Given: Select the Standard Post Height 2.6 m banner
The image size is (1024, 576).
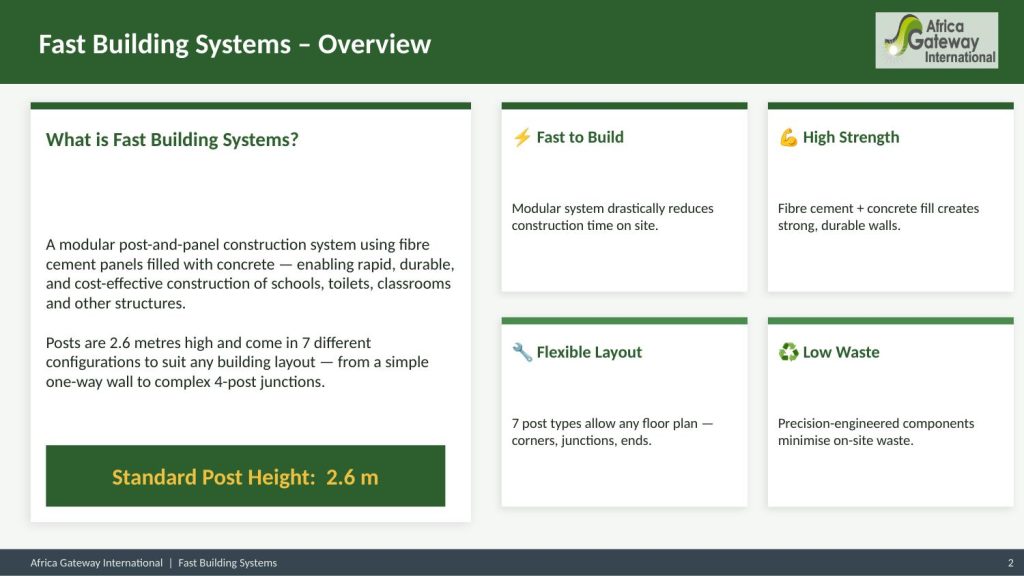Looking at the screenshot, I should coord(245,477).
